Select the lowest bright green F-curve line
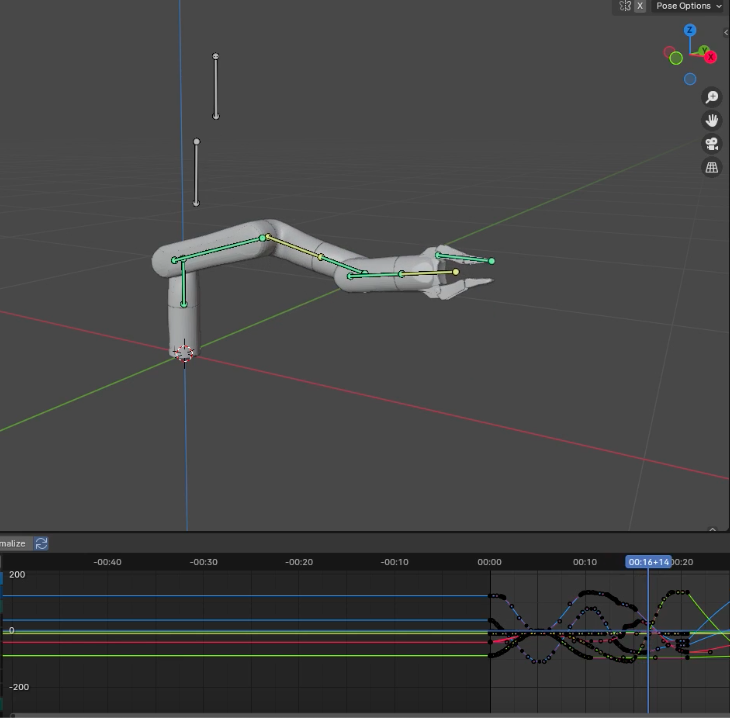The width and height of the screenshot is (730, 718). tap(246, 656)
